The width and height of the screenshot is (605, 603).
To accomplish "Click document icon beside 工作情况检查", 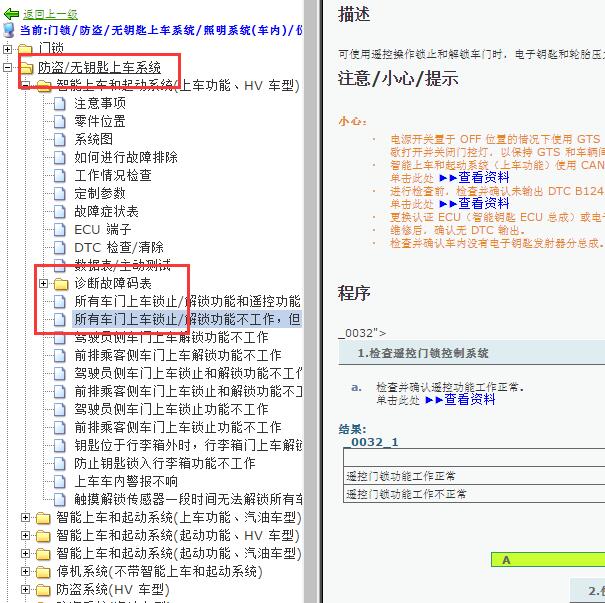I will pyautogui.click(x=59, y=176).
